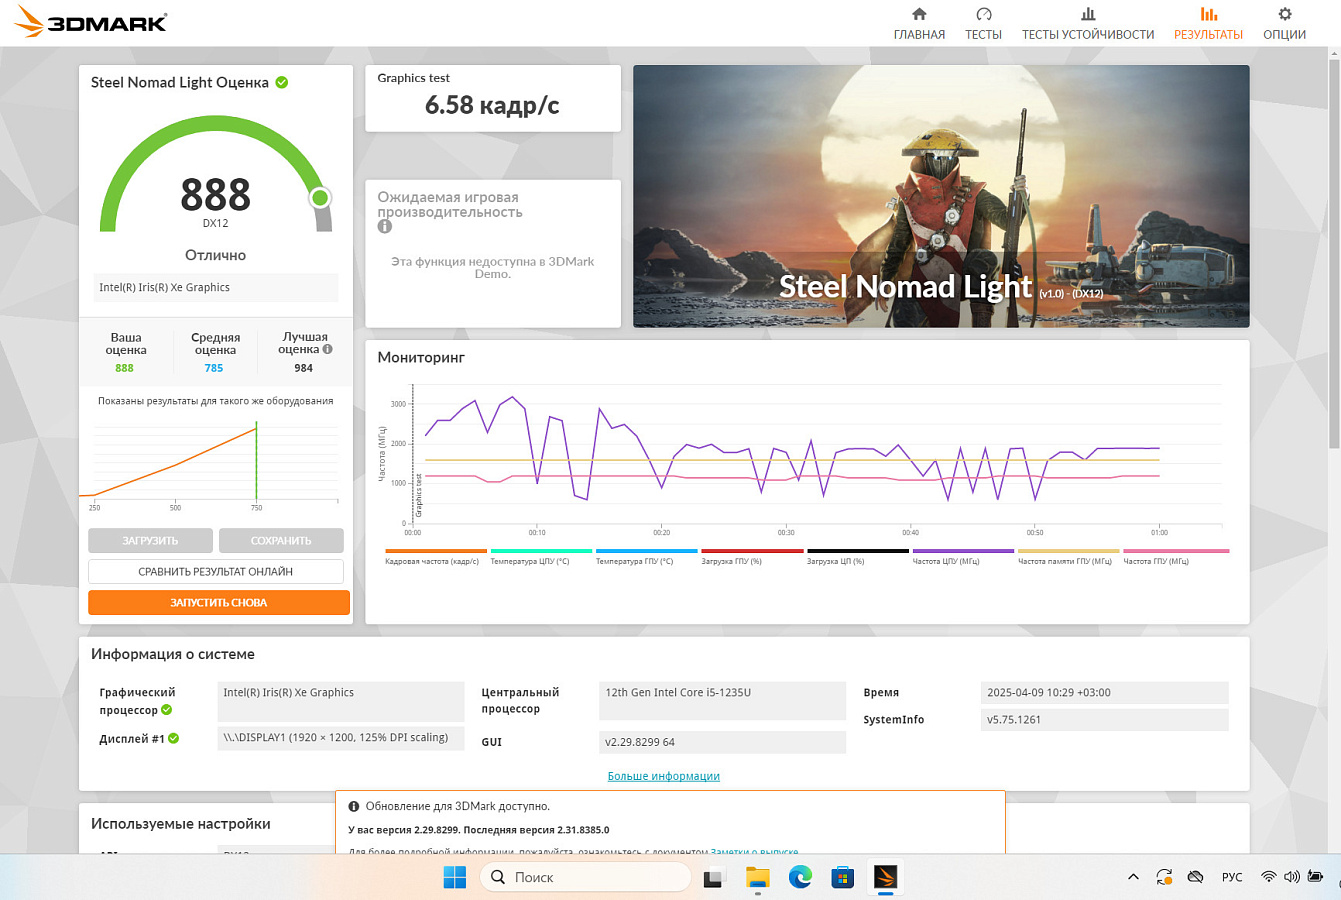
Task: Click the best score 984
Action: [x=304, y=368]
